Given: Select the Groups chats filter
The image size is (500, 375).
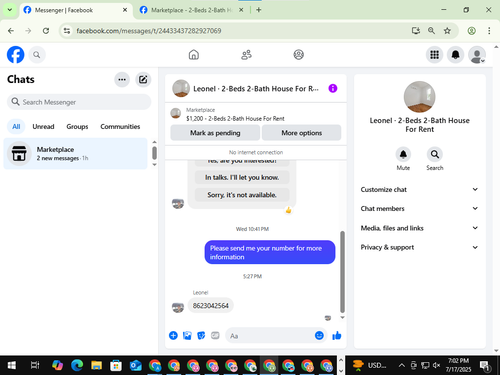Looking at the screenshot, I should coord(77,127).
